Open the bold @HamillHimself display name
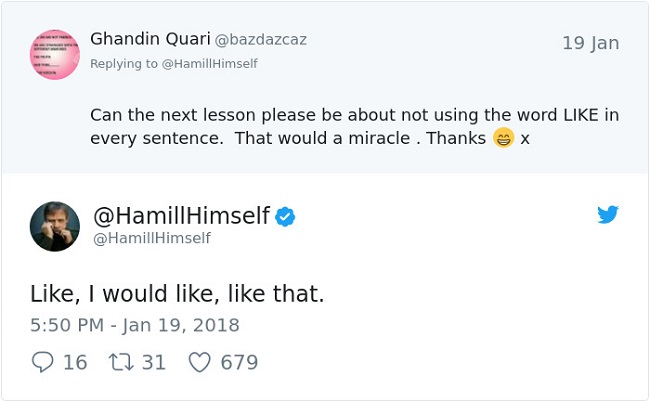The height and width of the screenshot is (402, 650). click(181, 216)
